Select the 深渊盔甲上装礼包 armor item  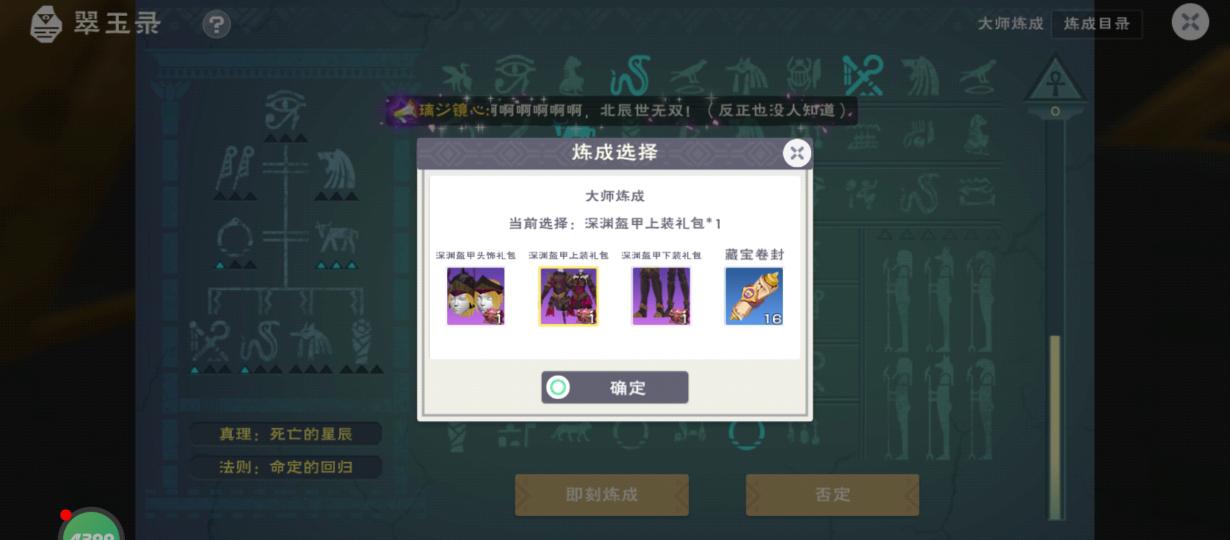point(569,296)
